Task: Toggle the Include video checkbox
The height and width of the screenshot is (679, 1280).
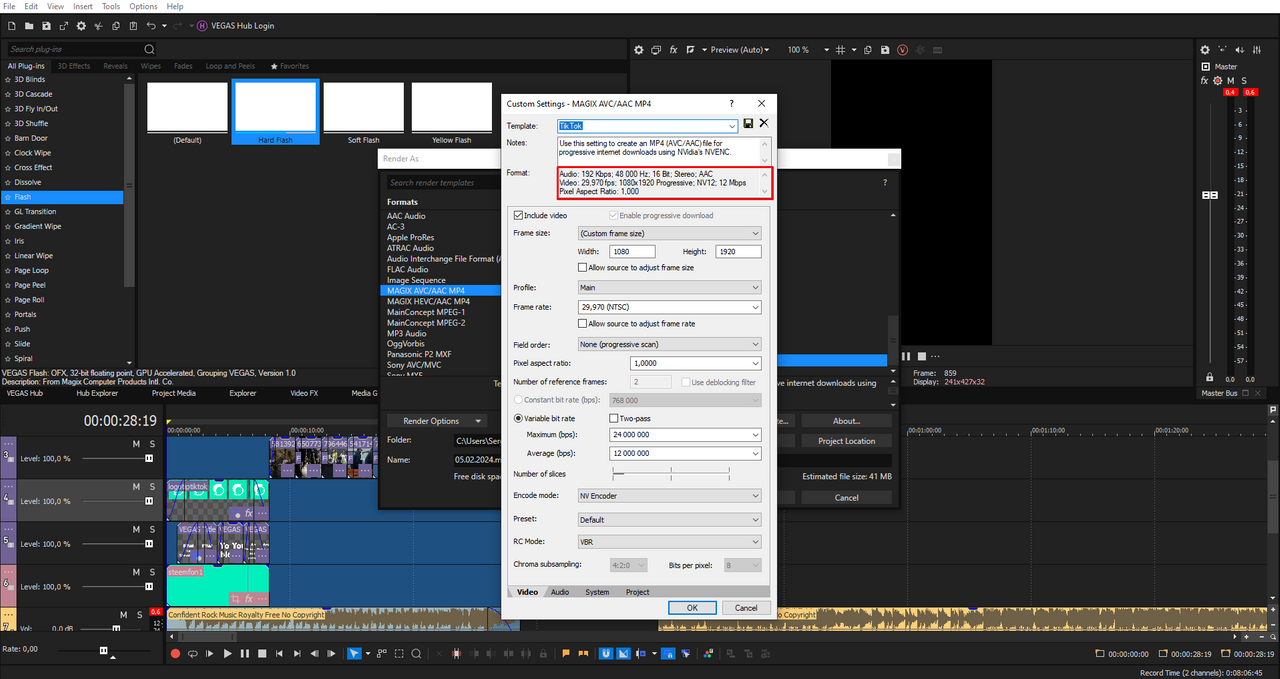Action: click(x=518, y=215)
